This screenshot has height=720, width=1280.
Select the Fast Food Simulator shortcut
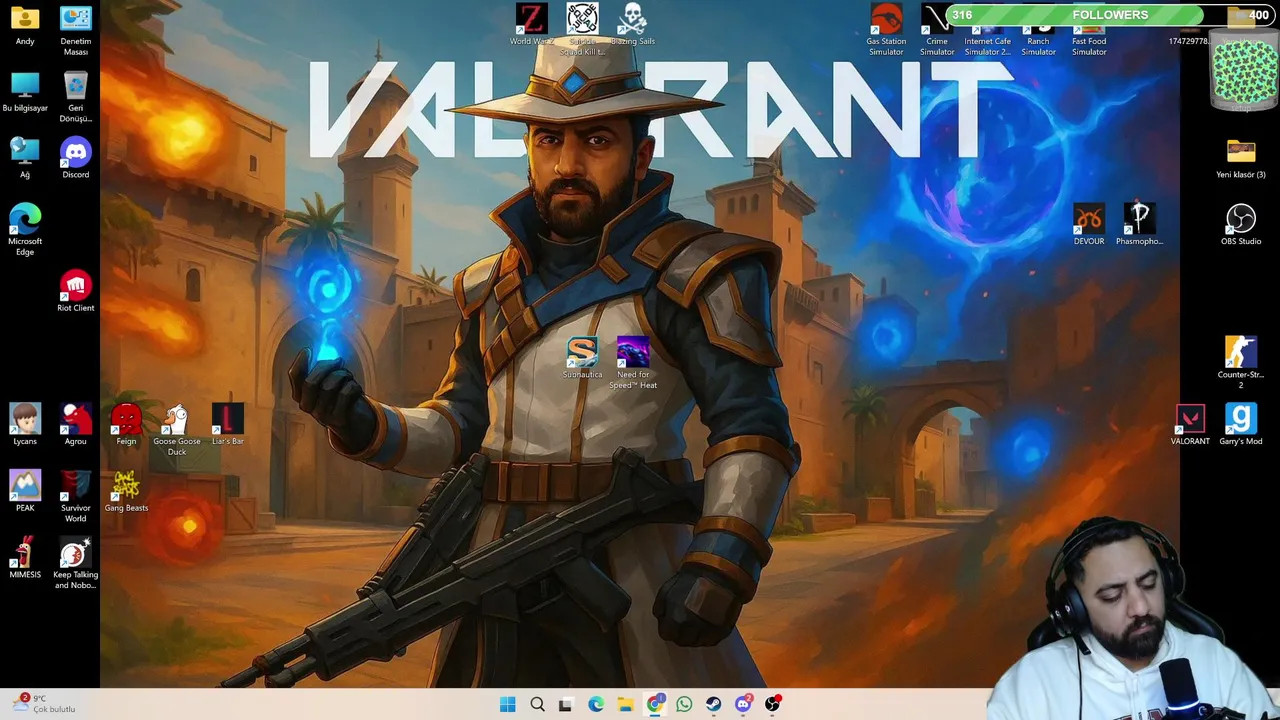coord(1089,30)
